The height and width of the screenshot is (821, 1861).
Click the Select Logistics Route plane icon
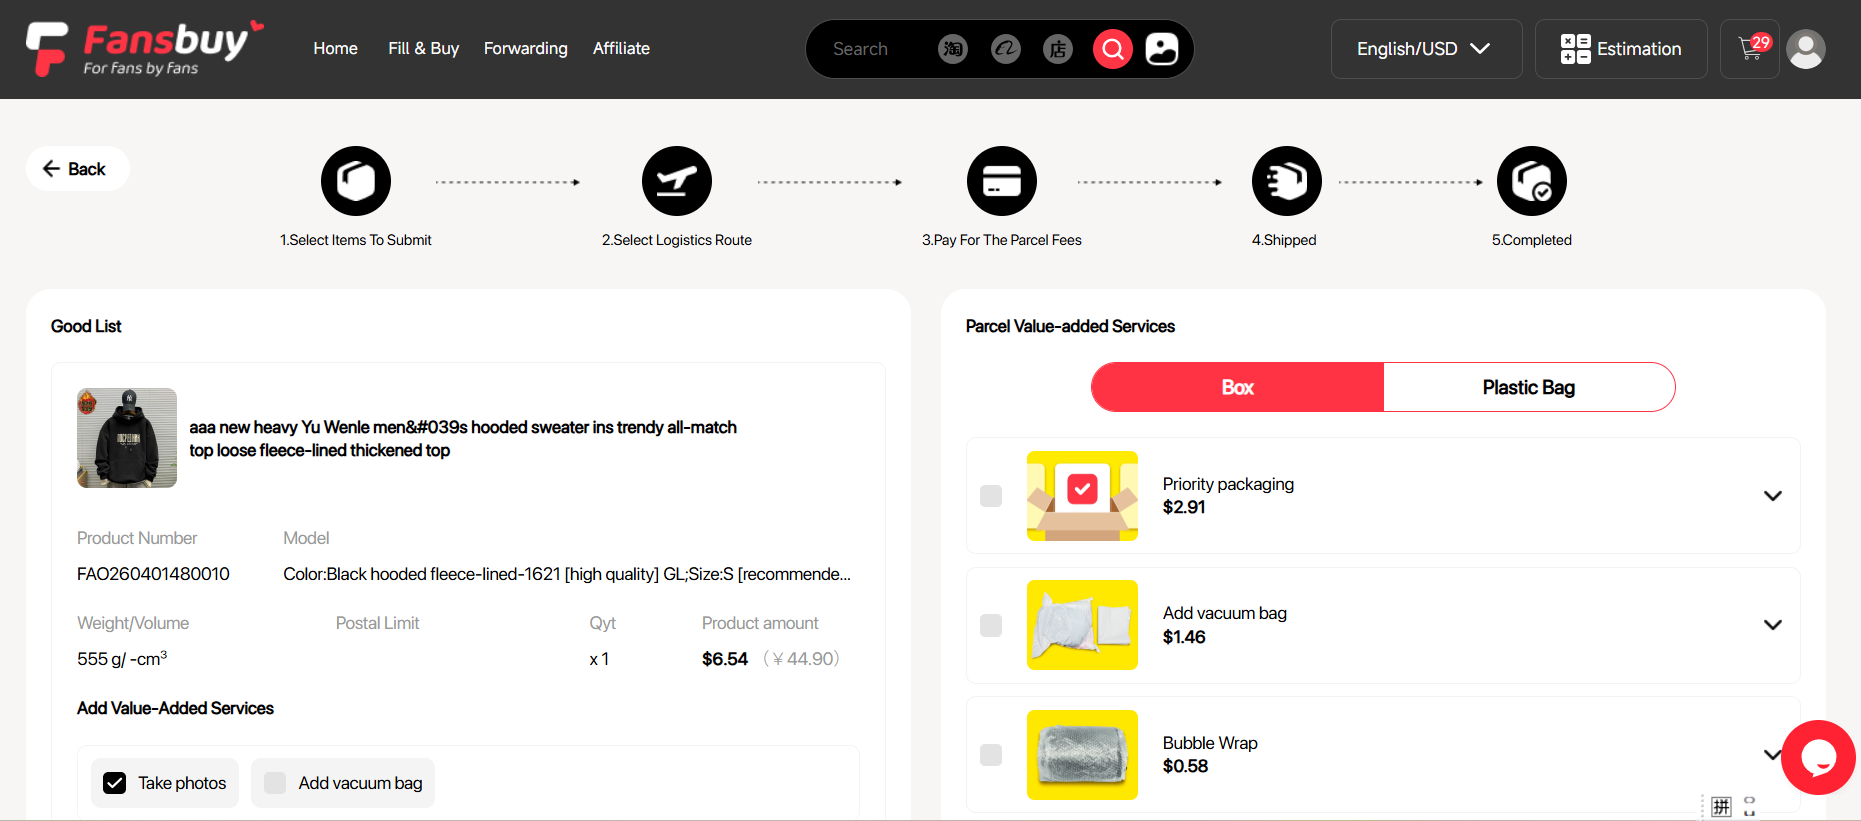pyautogui.click(x=677, y=181)
